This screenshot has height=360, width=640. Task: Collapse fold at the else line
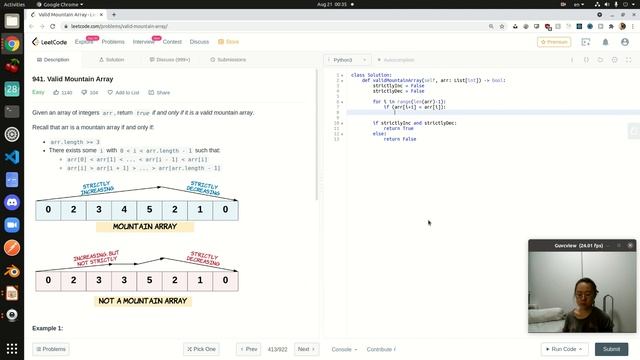(x=342, y=134)
